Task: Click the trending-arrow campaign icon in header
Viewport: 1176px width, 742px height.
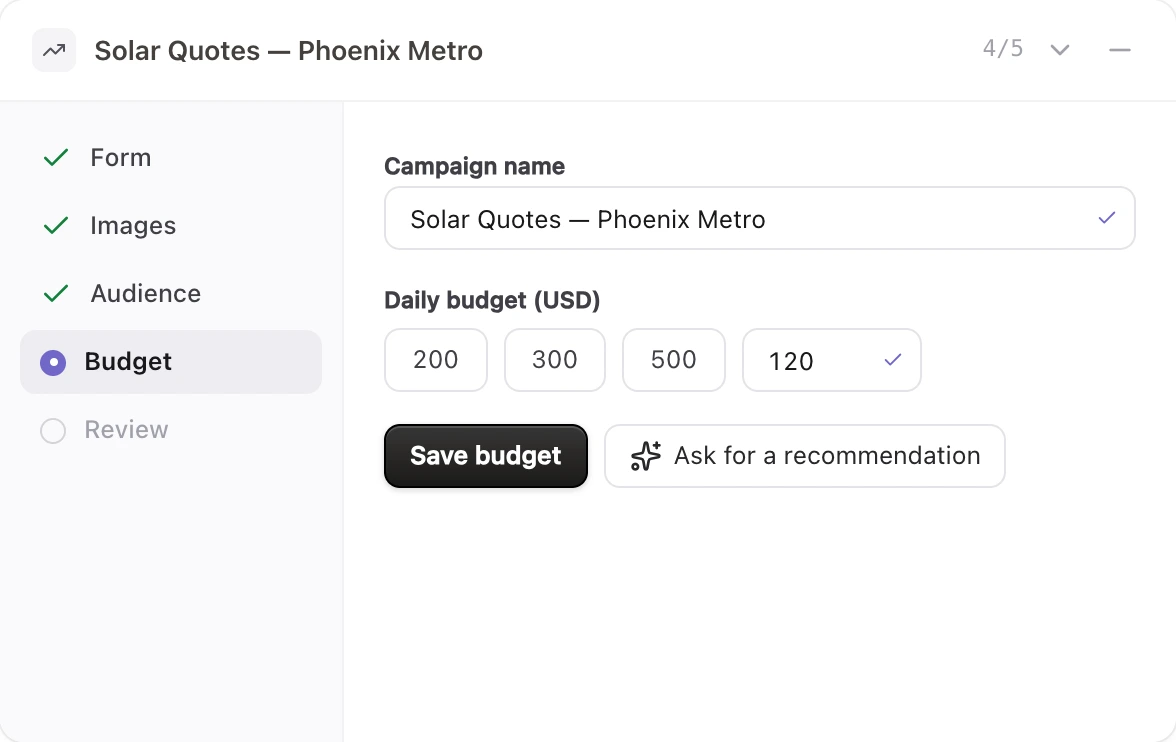Action: coord(54,50)
